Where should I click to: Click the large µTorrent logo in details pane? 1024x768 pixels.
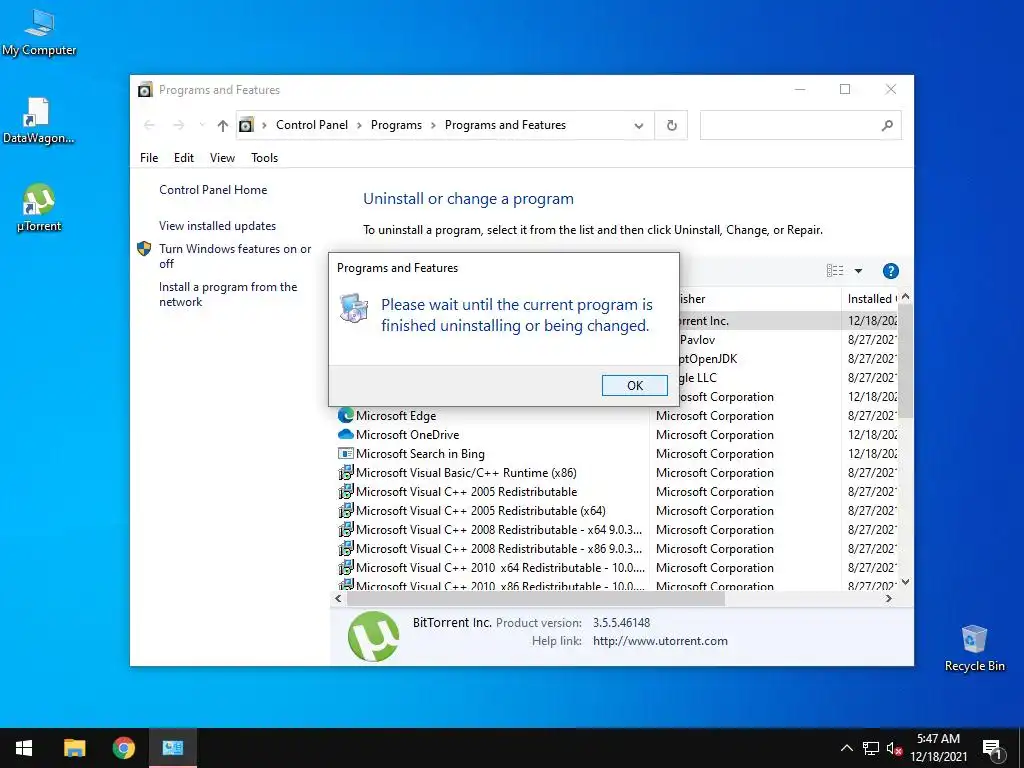tap(373, 636)
